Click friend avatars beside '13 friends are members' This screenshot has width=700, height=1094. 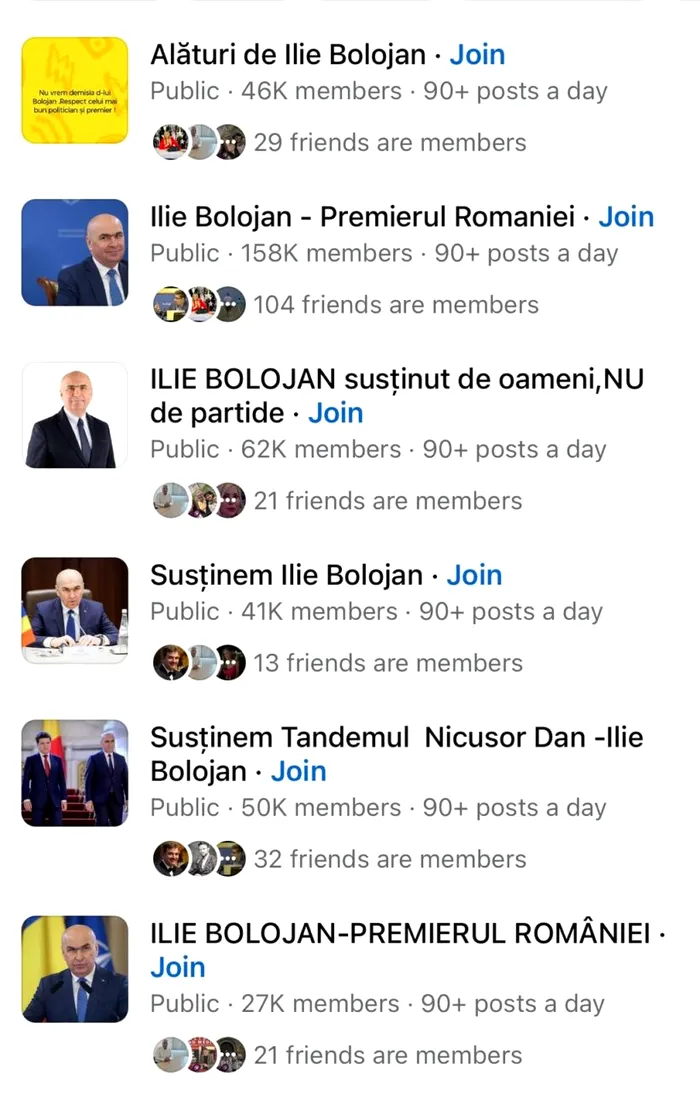(199, 663)
